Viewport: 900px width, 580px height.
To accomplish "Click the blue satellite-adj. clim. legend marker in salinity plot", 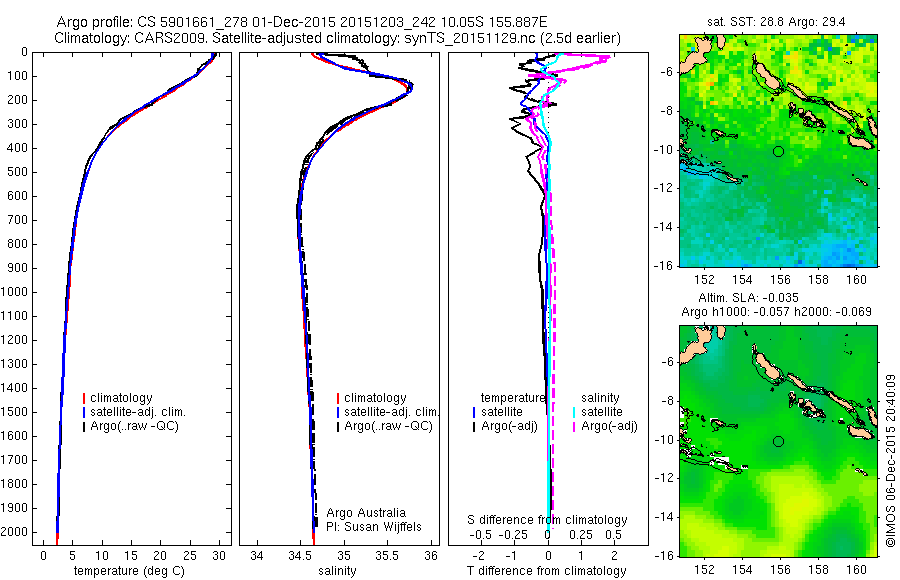I will pyautogui.click(x=338, y=412).
